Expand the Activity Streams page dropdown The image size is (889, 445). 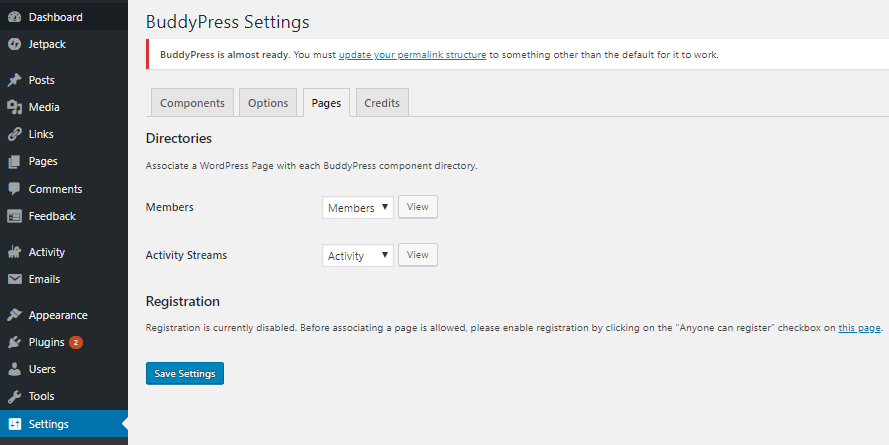(x=358, y=256)
